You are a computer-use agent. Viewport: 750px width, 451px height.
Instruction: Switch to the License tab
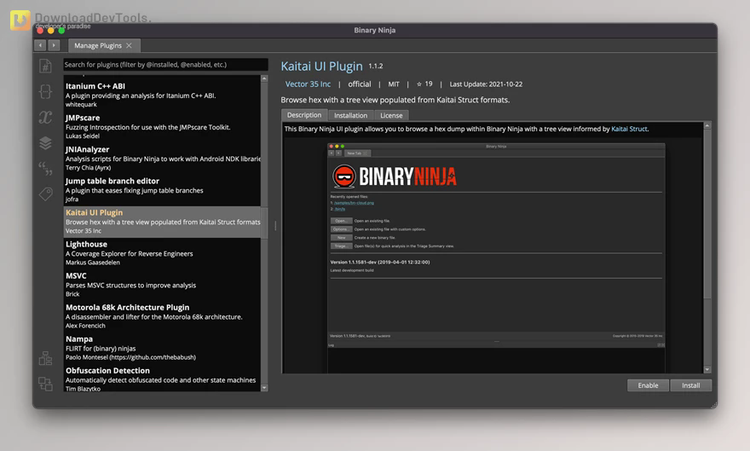pos(391,115)
